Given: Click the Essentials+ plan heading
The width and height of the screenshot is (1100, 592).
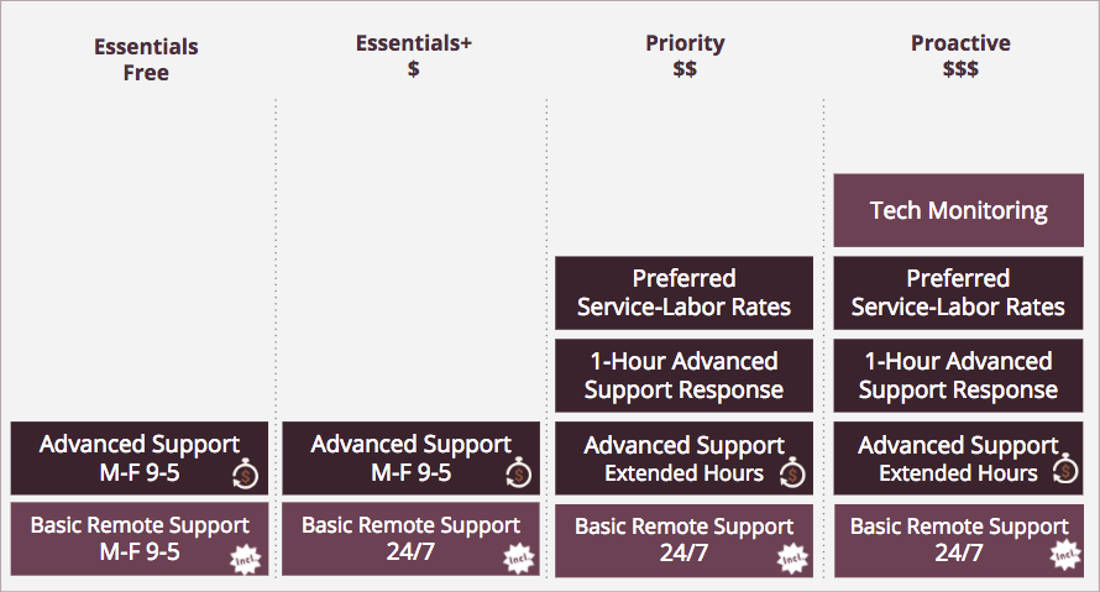Looking at the screenshot, I should pos(414,55).
